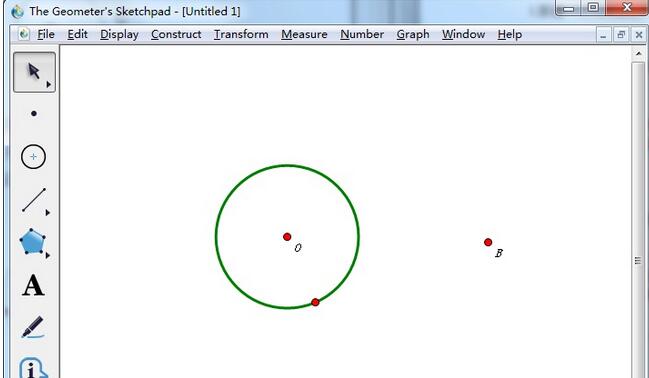Open the Transform menu
Viewport: 649px width, 378px height.
click(241, 34)
